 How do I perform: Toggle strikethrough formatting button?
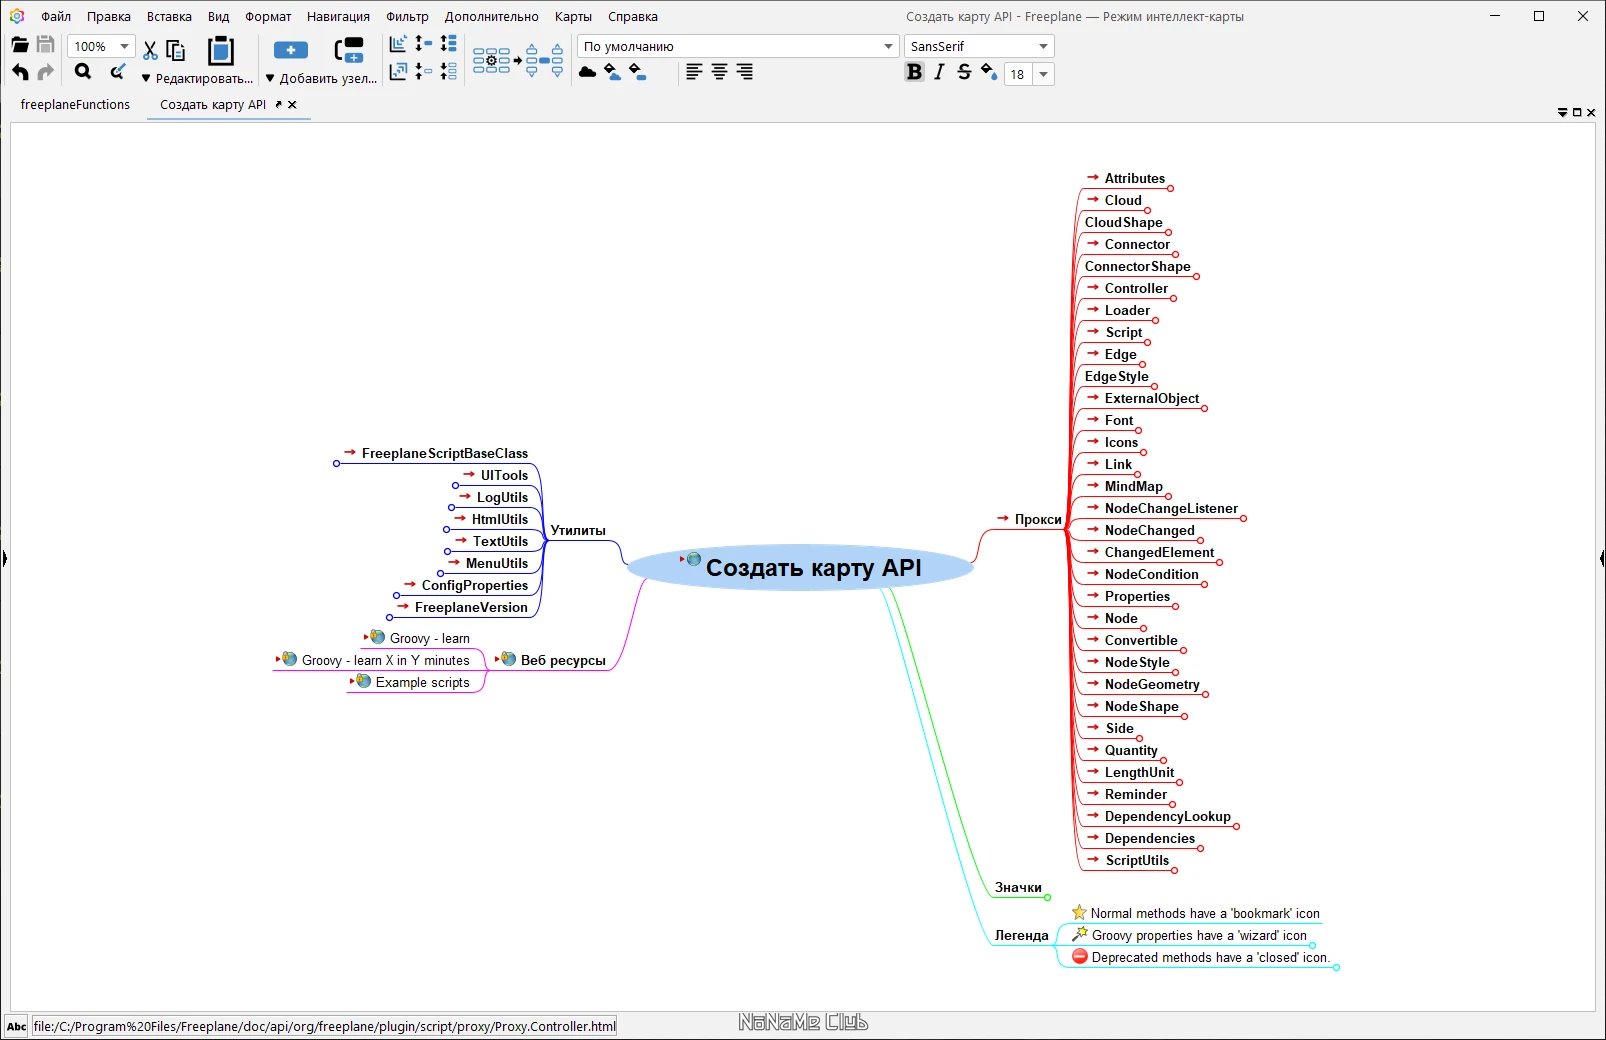tap(964, 72)
